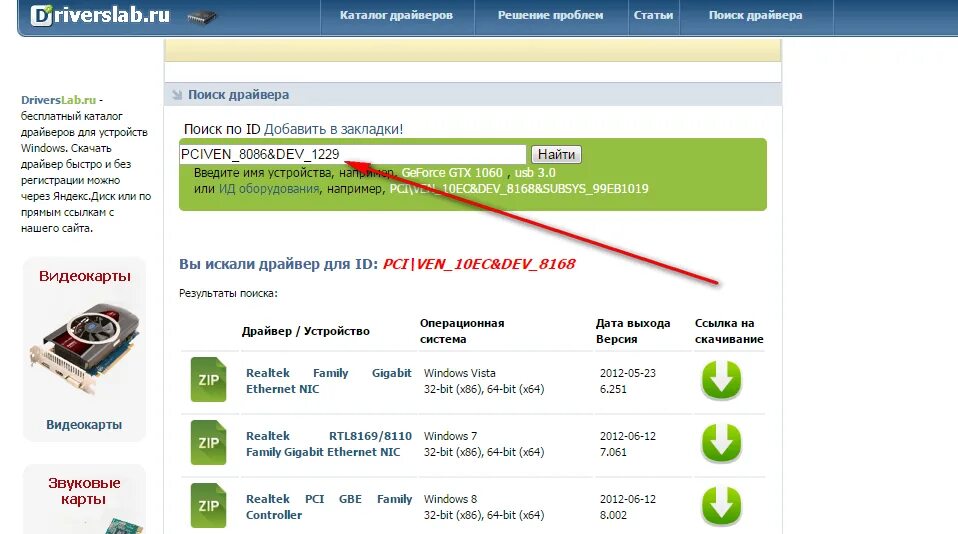Open Realtek RTL8169/8110 Family Gigabit Ethernet link
Viewport: 958px width, 534px height.
pyautogui.click(x=329, y=444)
